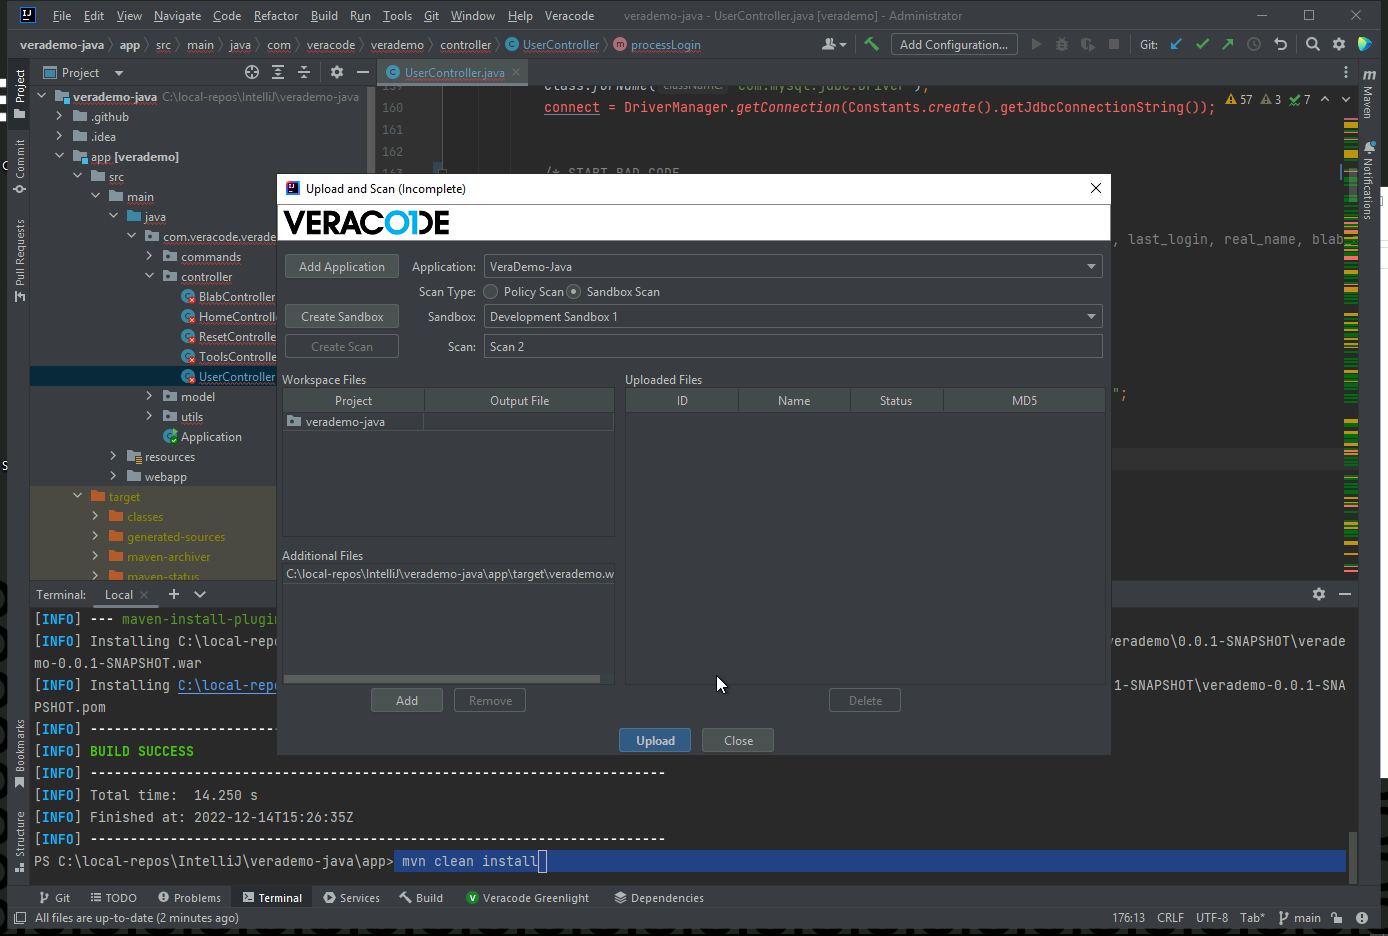Select the additional file path veradema.war entry
This screenshot has height=936, width=1388.
(448, 574)
